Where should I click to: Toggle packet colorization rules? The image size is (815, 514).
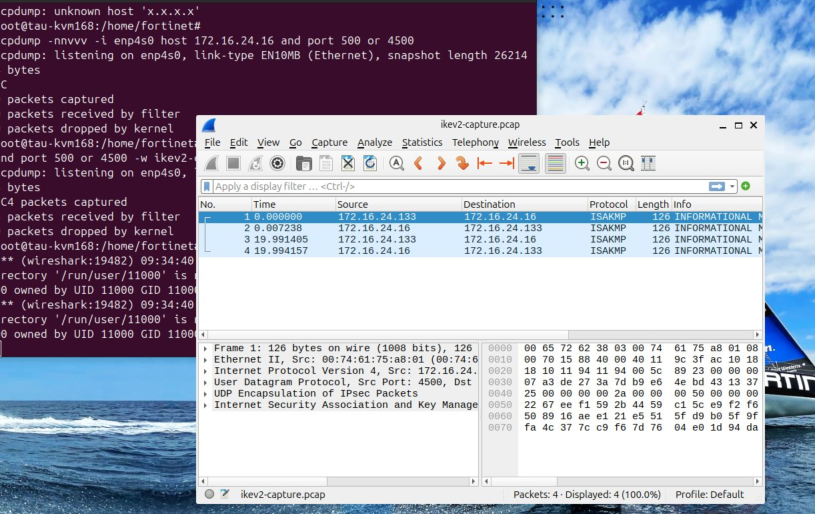tap(555, 164)
